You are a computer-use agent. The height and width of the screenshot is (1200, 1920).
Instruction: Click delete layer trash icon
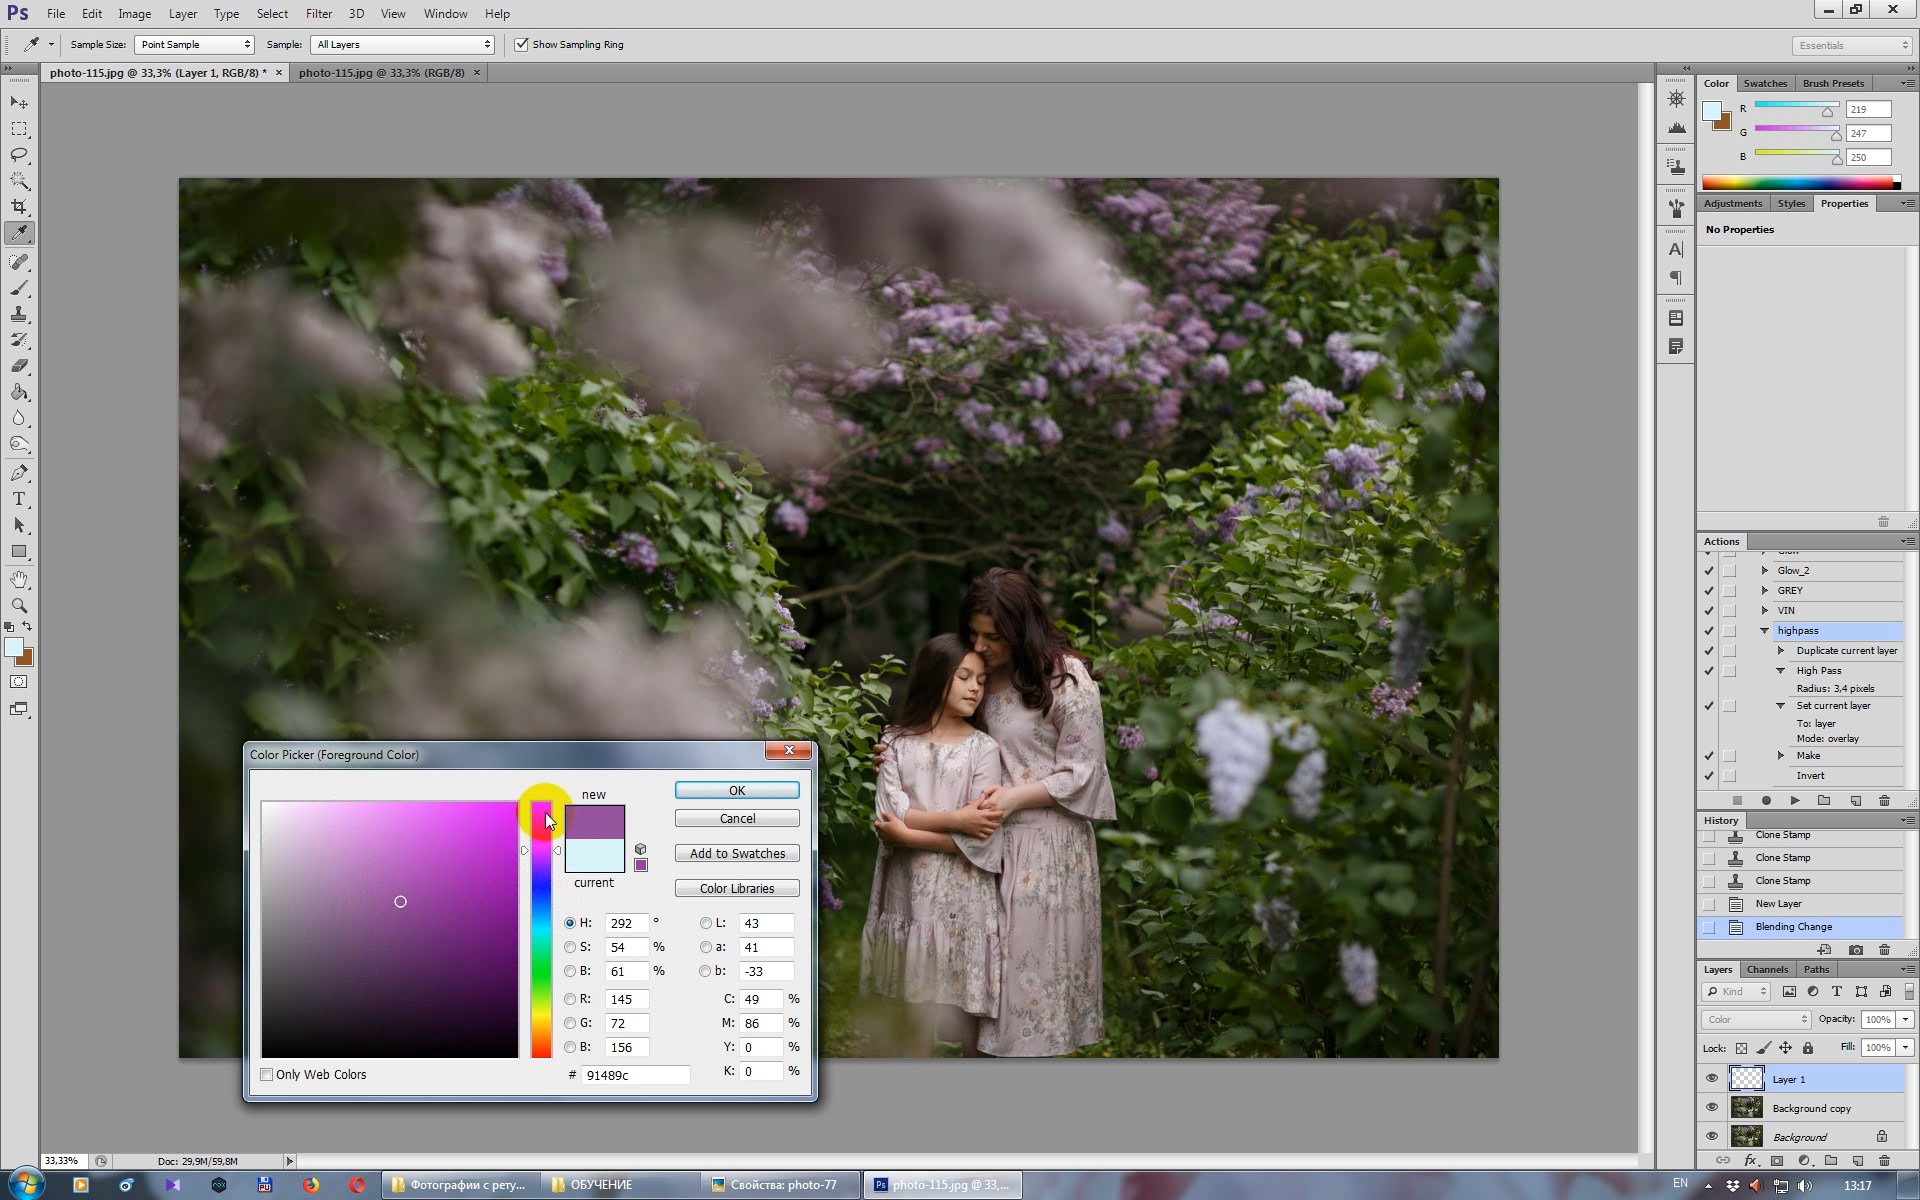(x=1885, y=1161)
